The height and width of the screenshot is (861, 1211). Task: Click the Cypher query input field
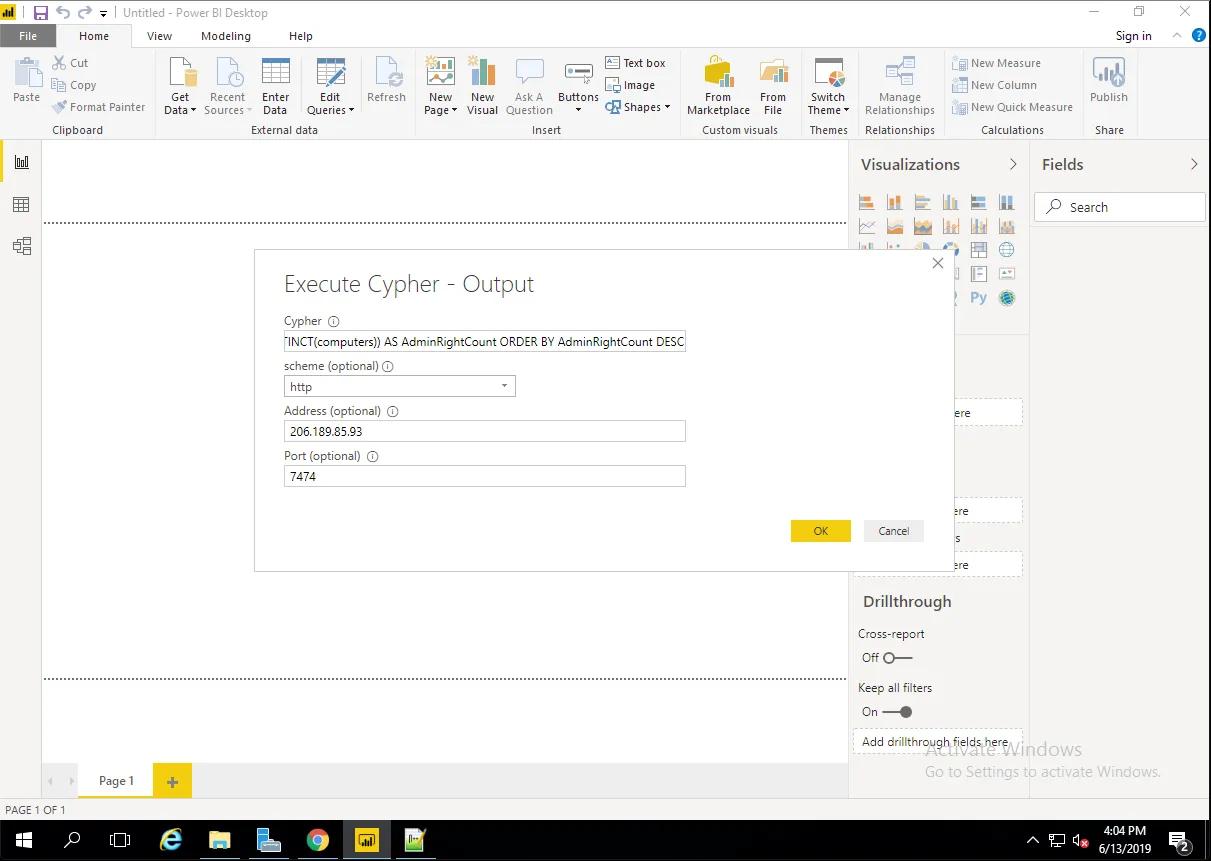pos(485,341)
